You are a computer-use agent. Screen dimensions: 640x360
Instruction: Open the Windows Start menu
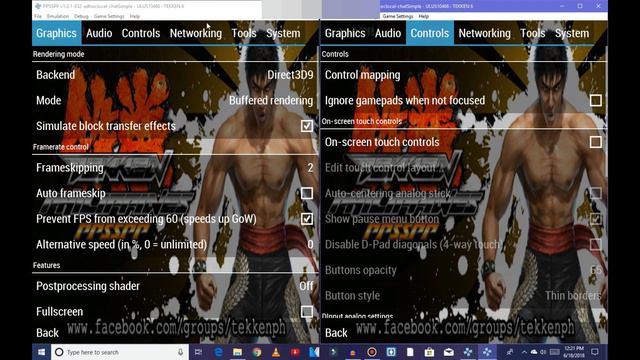click(x=41, y=352)
